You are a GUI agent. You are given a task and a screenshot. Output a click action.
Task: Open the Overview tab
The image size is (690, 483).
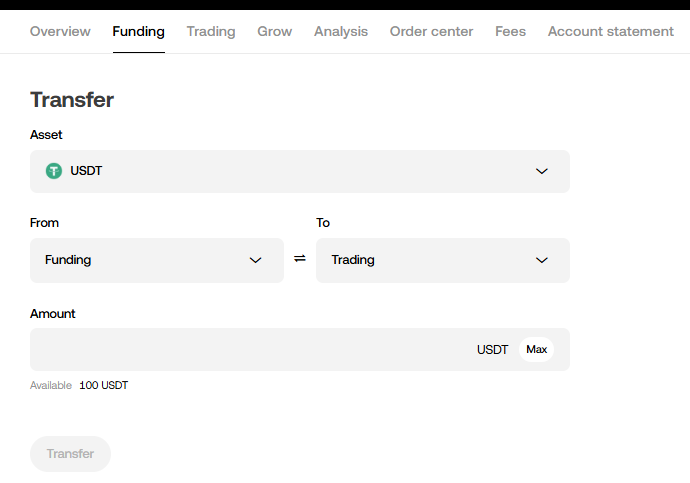point(60,31)
